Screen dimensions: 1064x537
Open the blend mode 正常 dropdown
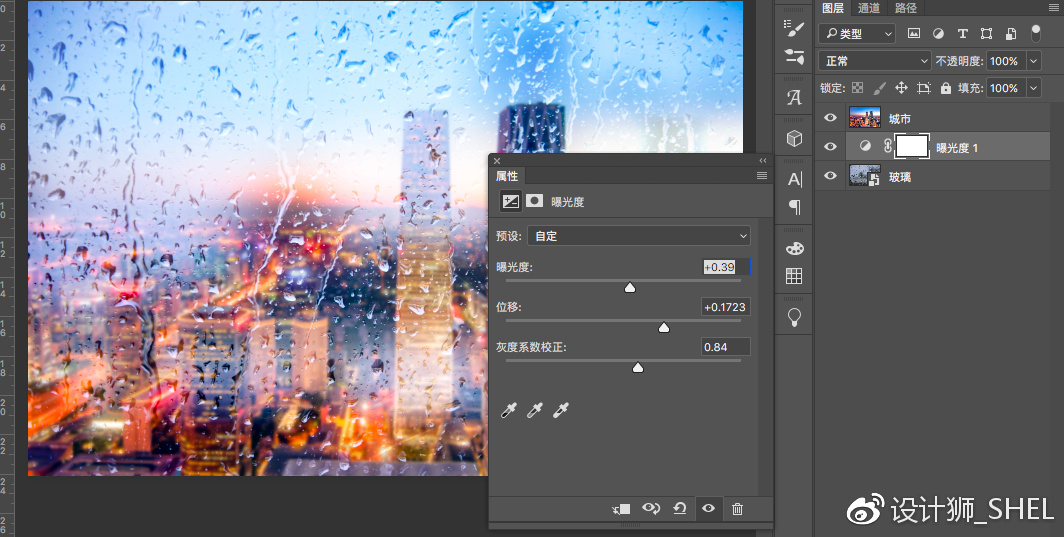click(x=874, y=61)
